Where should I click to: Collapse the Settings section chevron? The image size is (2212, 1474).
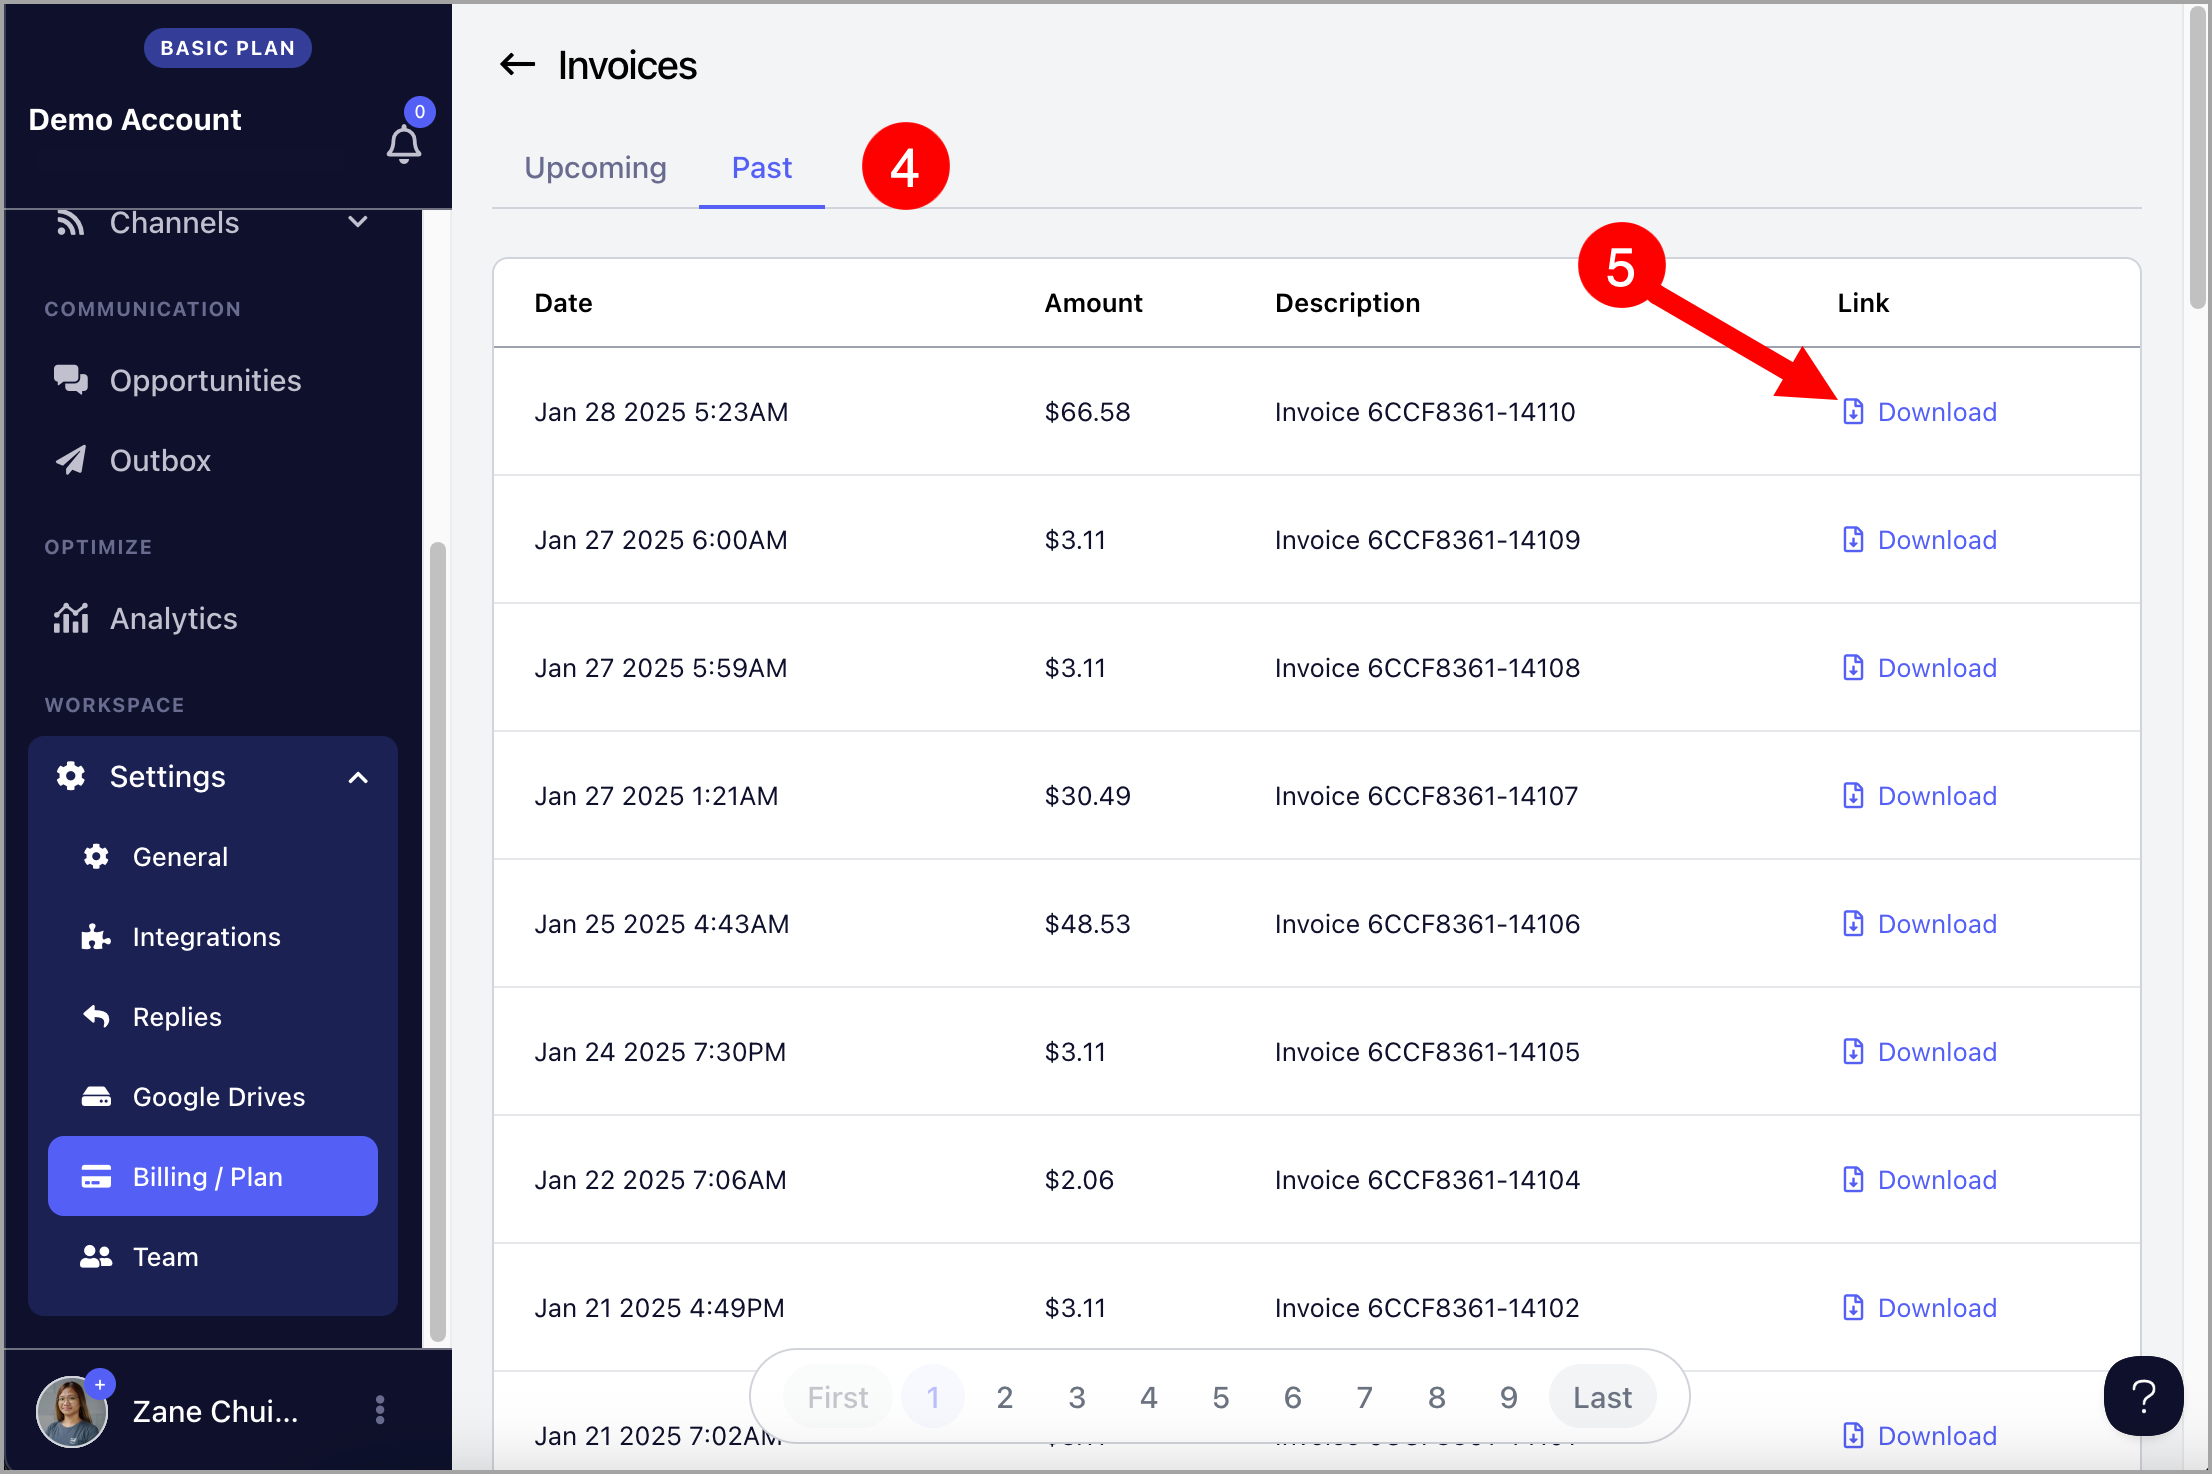pyautogui.click(x=358, y=777)
